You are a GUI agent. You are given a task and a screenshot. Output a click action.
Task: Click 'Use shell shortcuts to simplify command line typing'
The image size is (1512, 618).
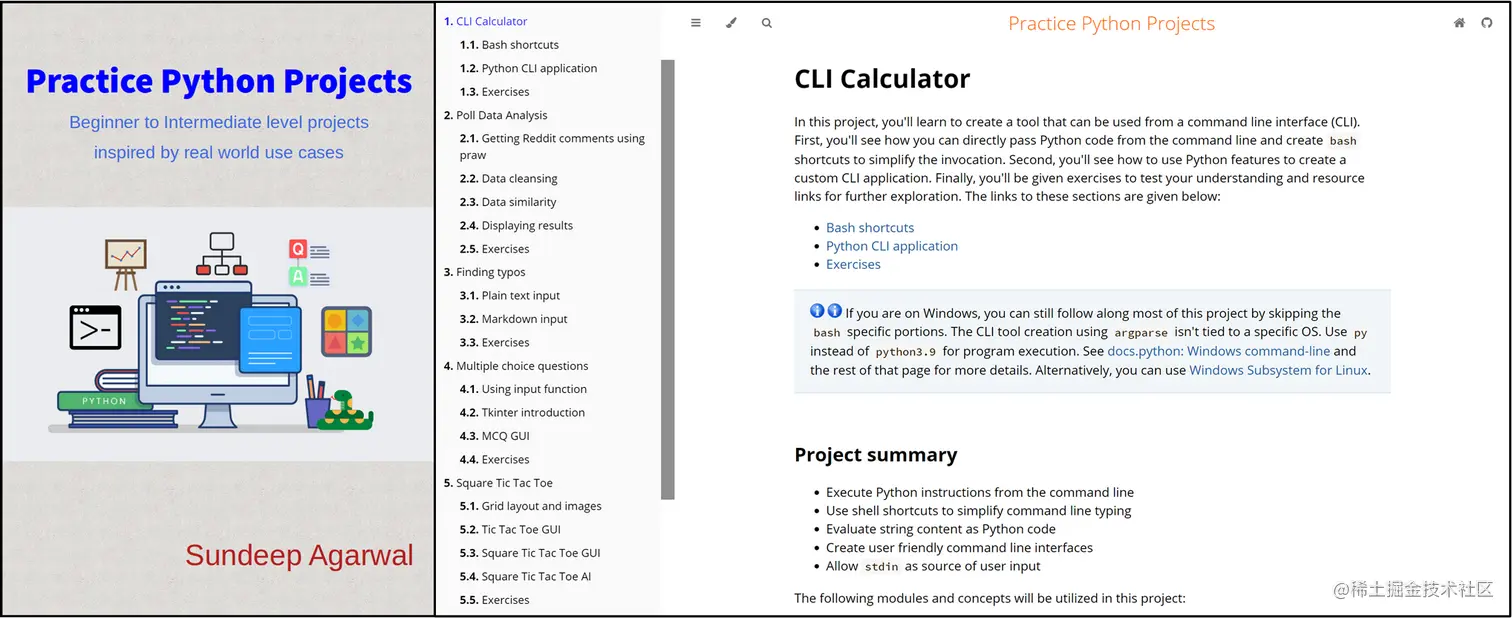point(979,511)
